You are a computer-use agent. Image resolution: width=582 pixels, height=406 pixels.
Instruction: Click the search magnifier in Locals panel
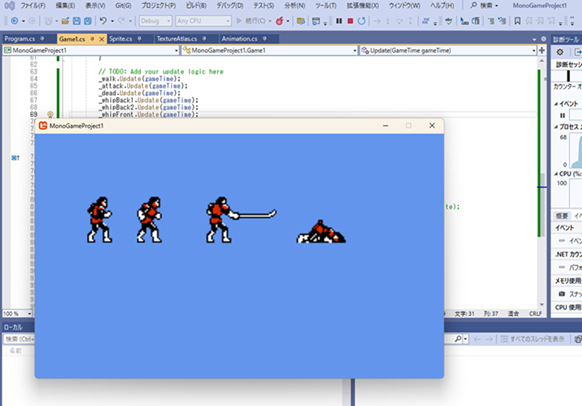click(x=458, y=339)
